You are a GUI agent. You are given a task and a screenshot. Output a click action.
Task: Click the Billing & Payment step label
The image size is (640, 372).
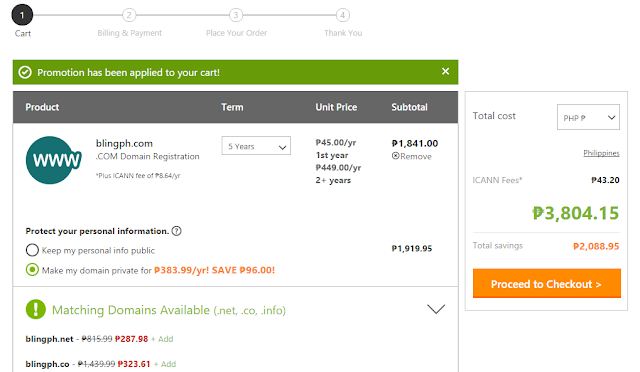(129, 33)
